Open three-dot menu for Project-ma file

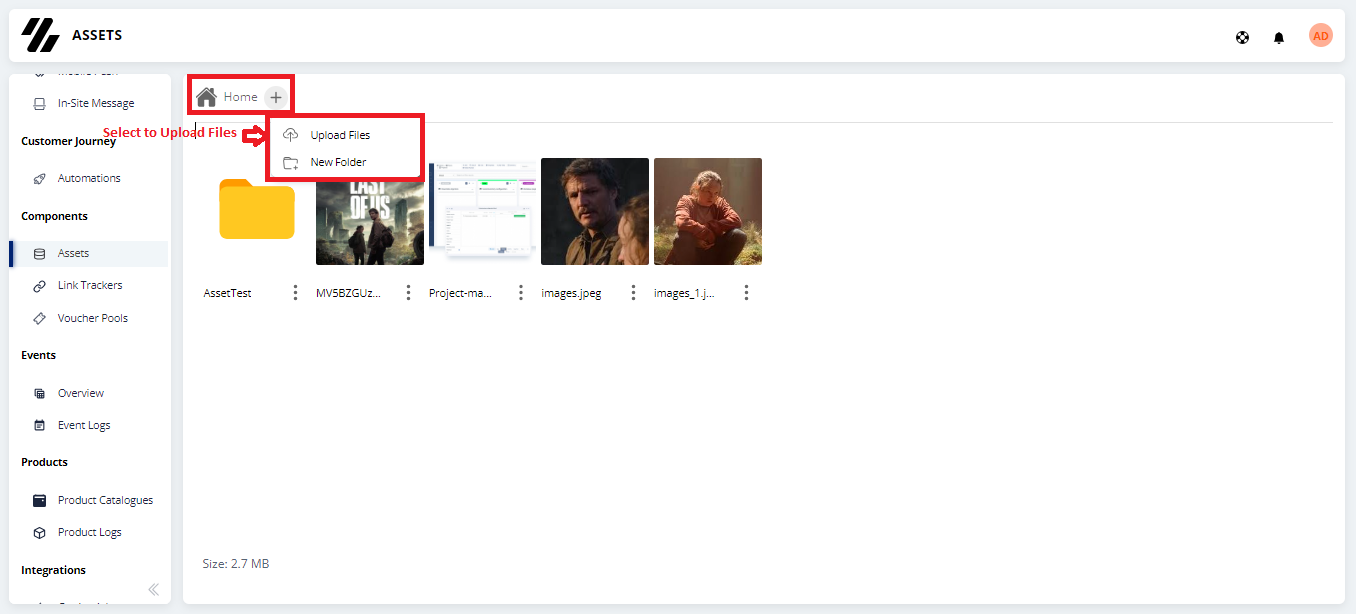tap(521, 293)
